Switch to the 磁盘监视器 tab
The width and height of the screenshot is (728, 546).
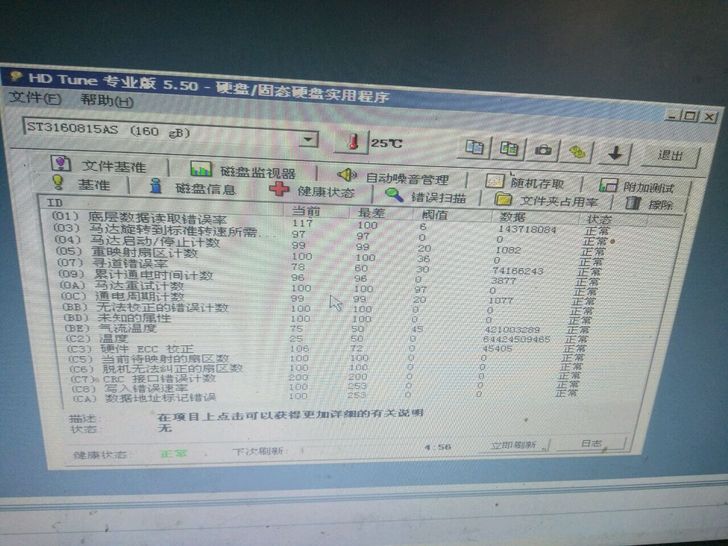tap(243, 170)
